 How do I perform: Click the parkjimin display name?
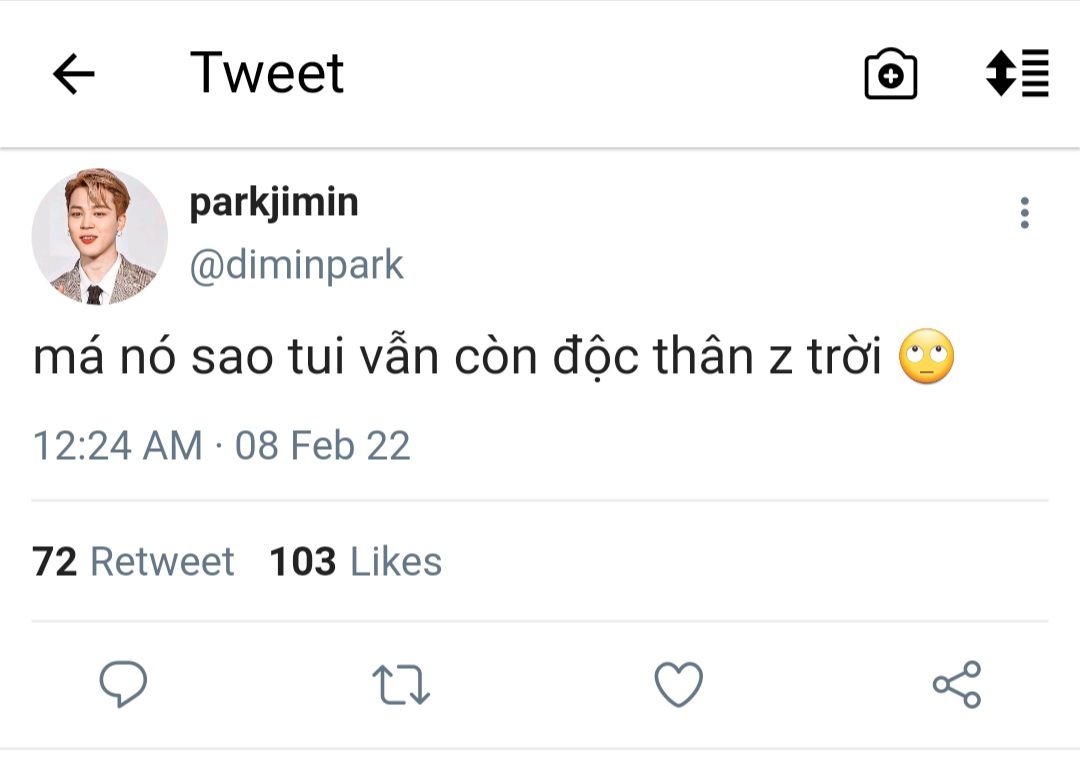274,203
